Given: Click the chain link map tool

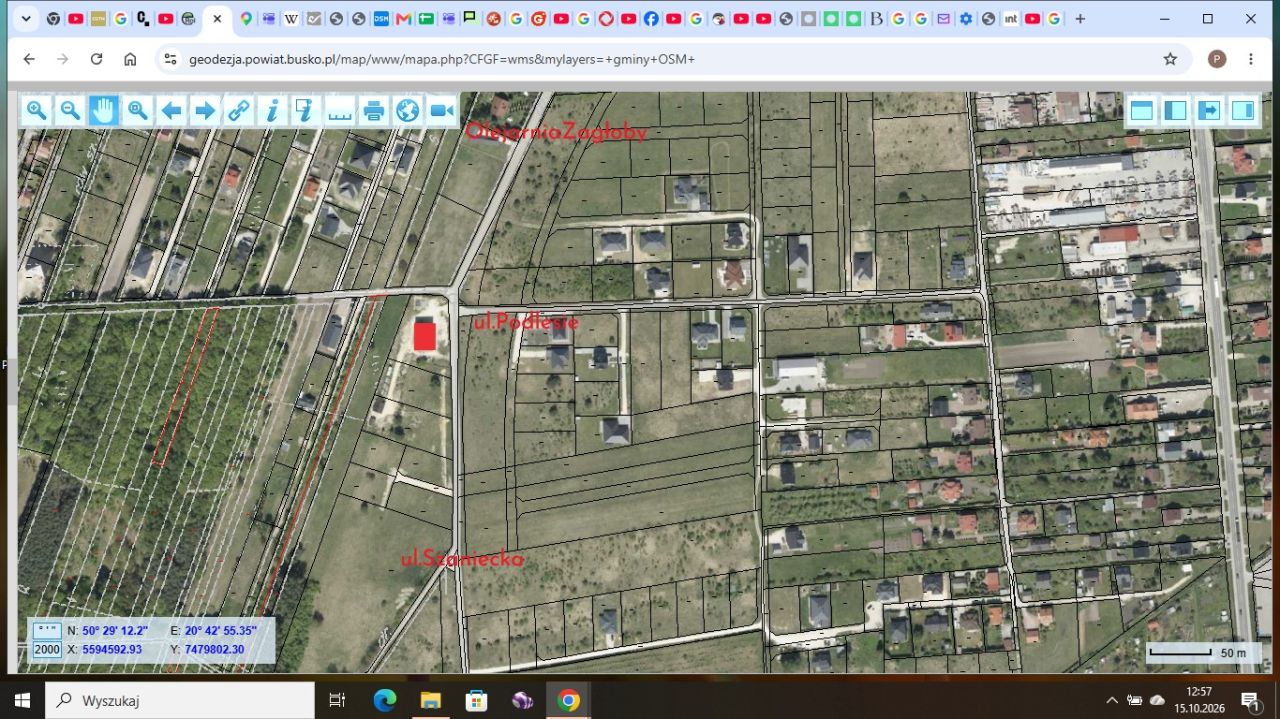Looking at the screenshot, I should 239,110.
